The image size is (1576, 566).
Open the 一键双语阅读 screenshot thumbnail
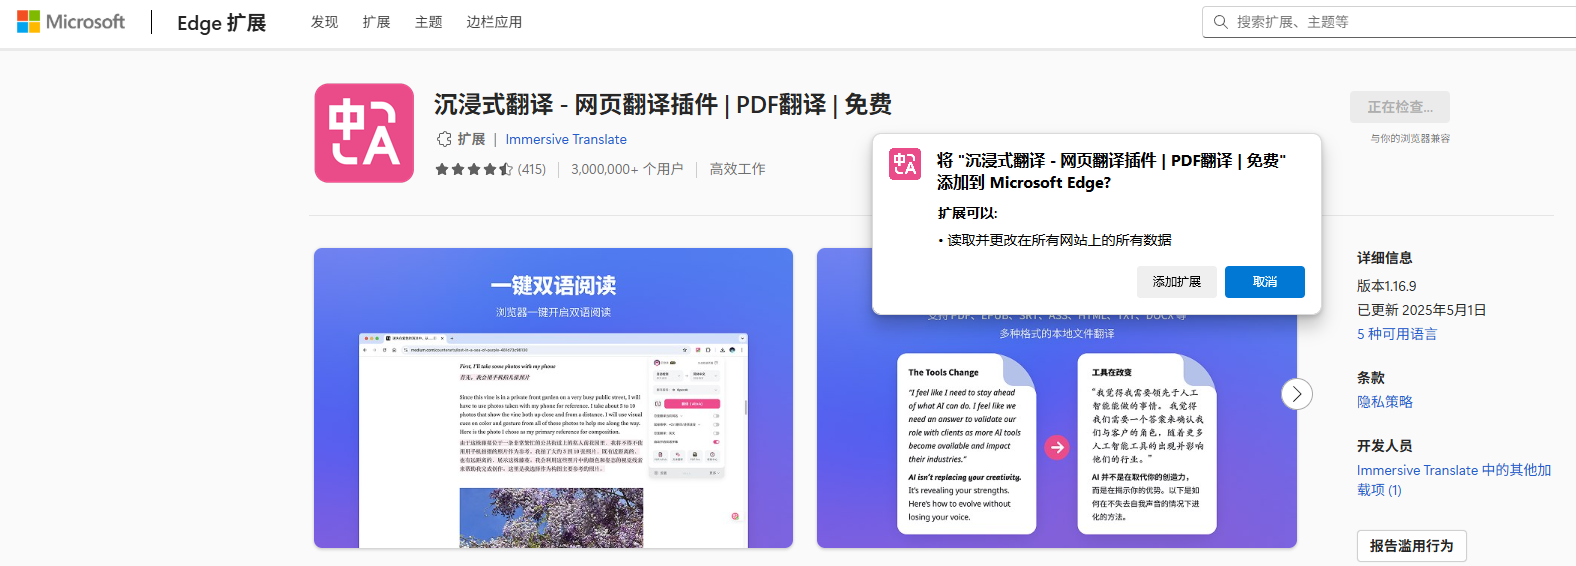tap(553, 398)
